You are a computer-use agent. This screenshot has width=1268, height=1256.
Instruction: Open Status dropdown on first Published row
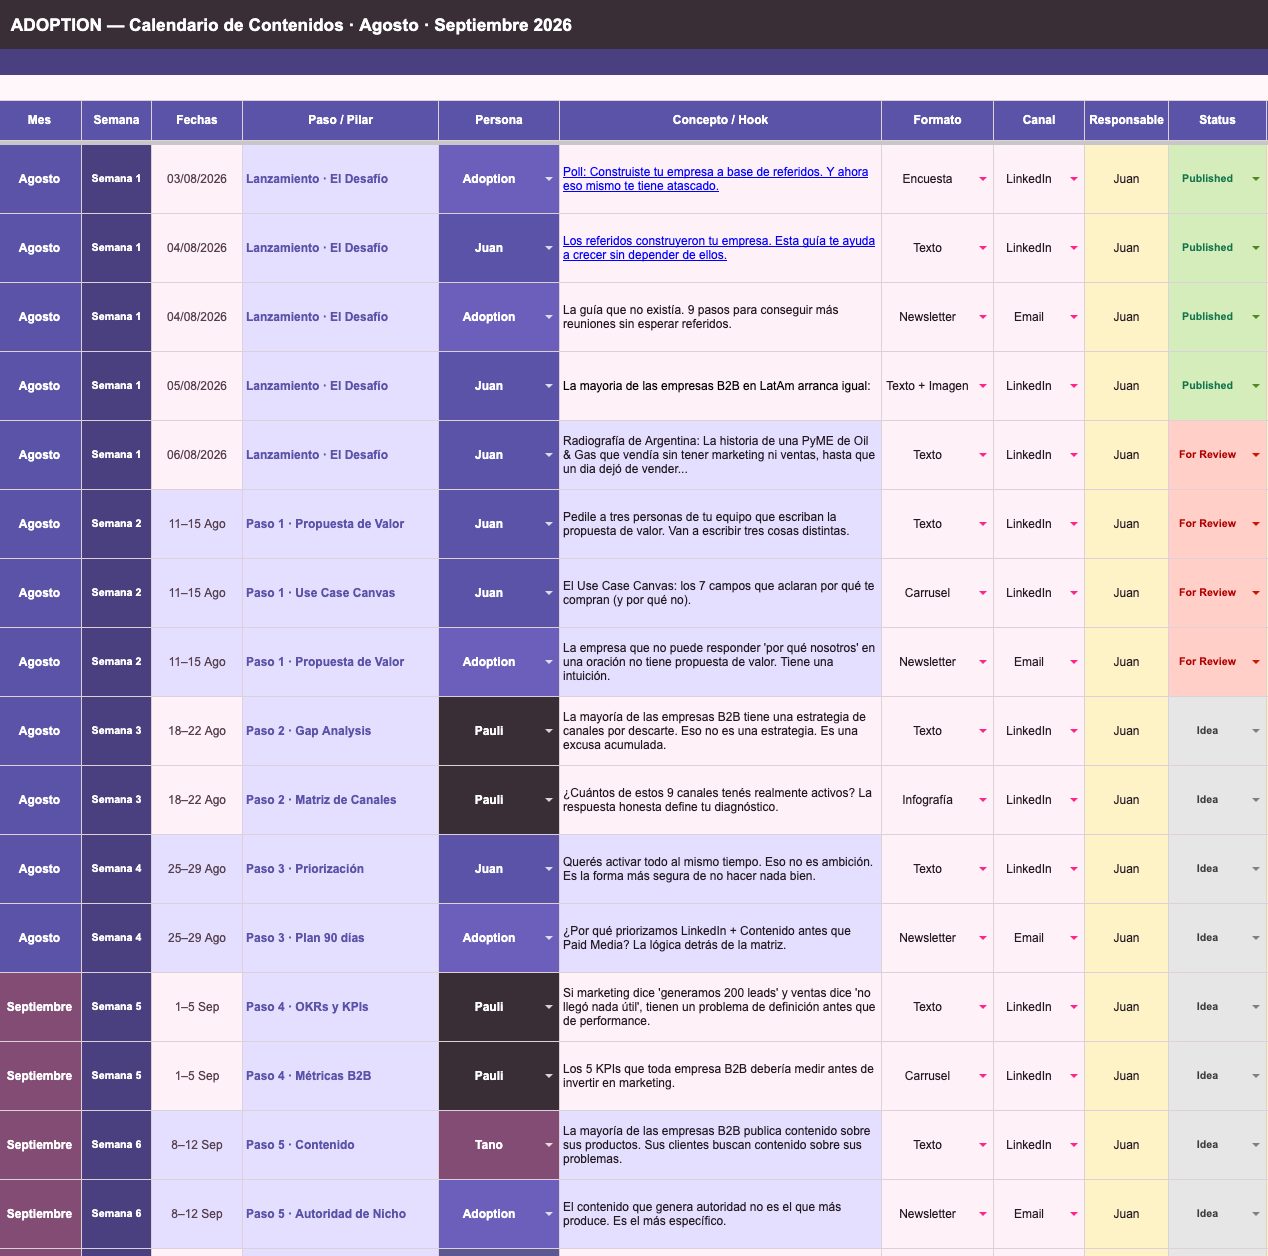tap(1255, 179)
